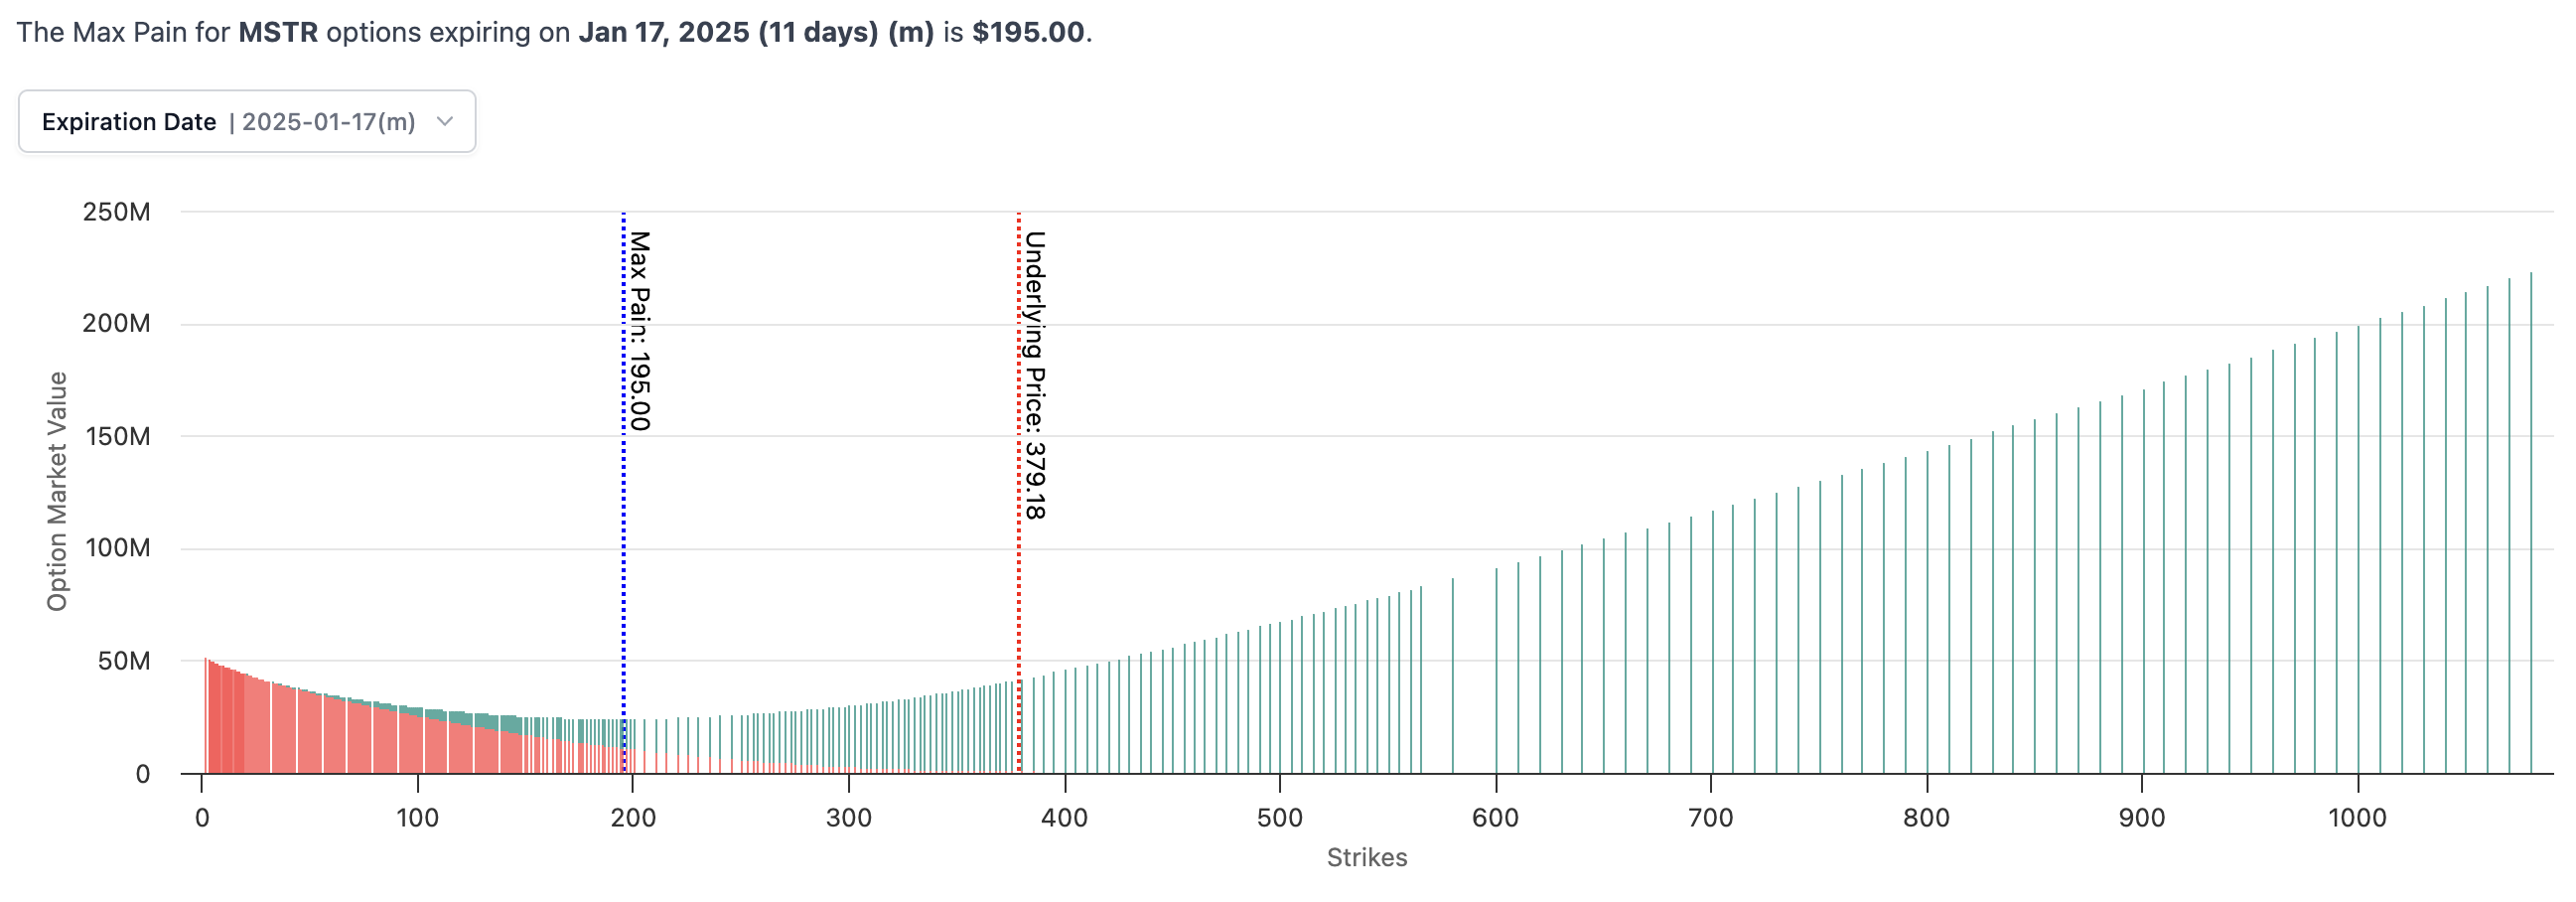Click the "Option Market Value" y-axis title
Image resolution: width=2576 pixels, height=902 pixels.
coord(57,491)
